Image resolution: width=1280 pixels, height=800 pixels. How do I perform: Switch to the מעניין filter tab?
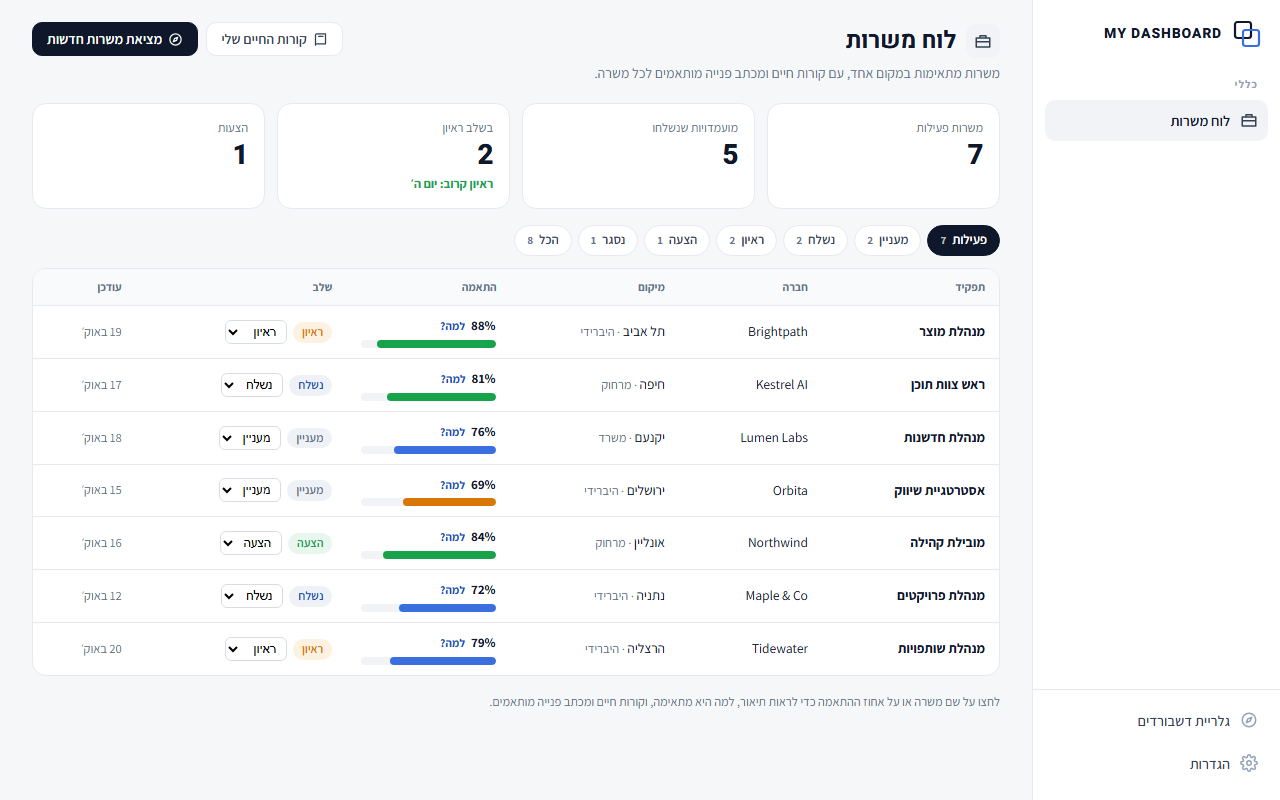[887, 240]
